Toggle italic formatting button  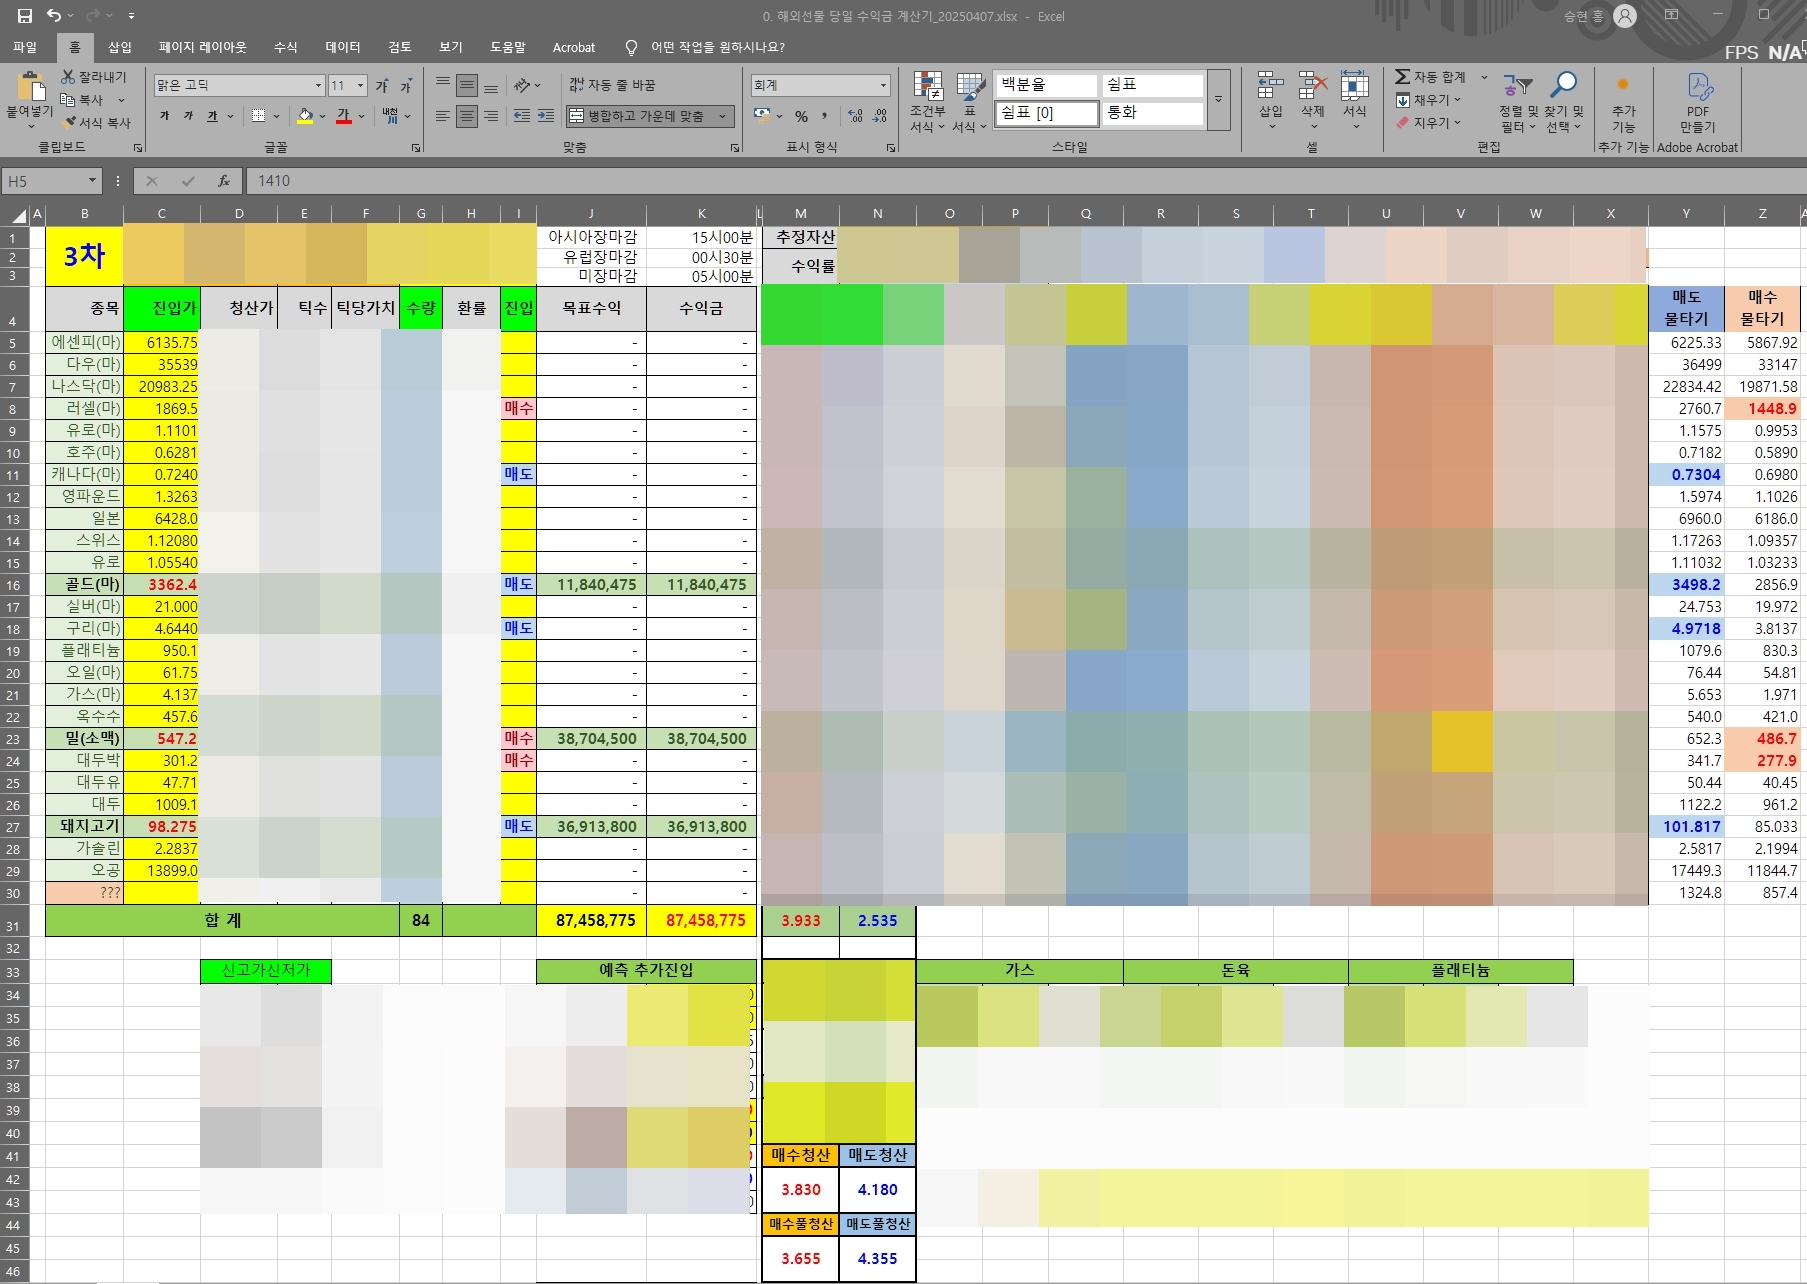[x=188, y=116]
